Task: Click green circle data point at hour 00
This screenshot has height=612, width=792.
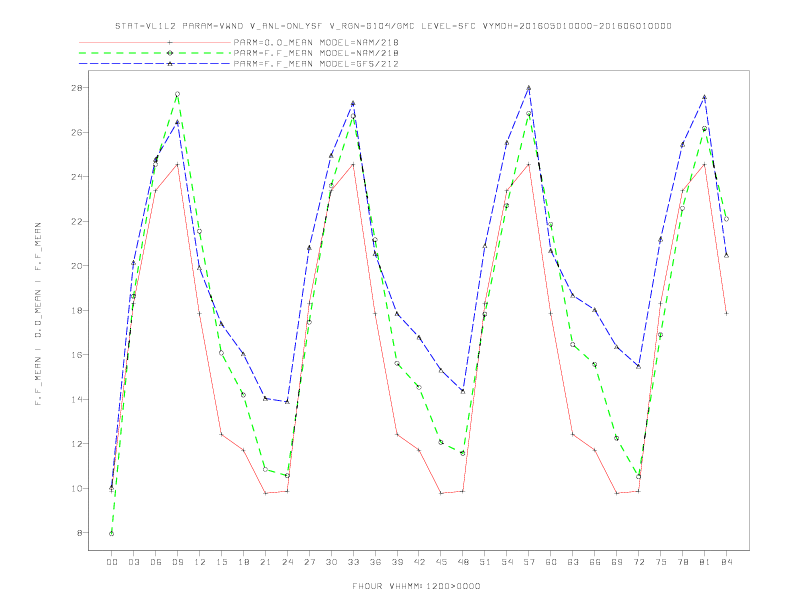Action: (x=112, y=534)
